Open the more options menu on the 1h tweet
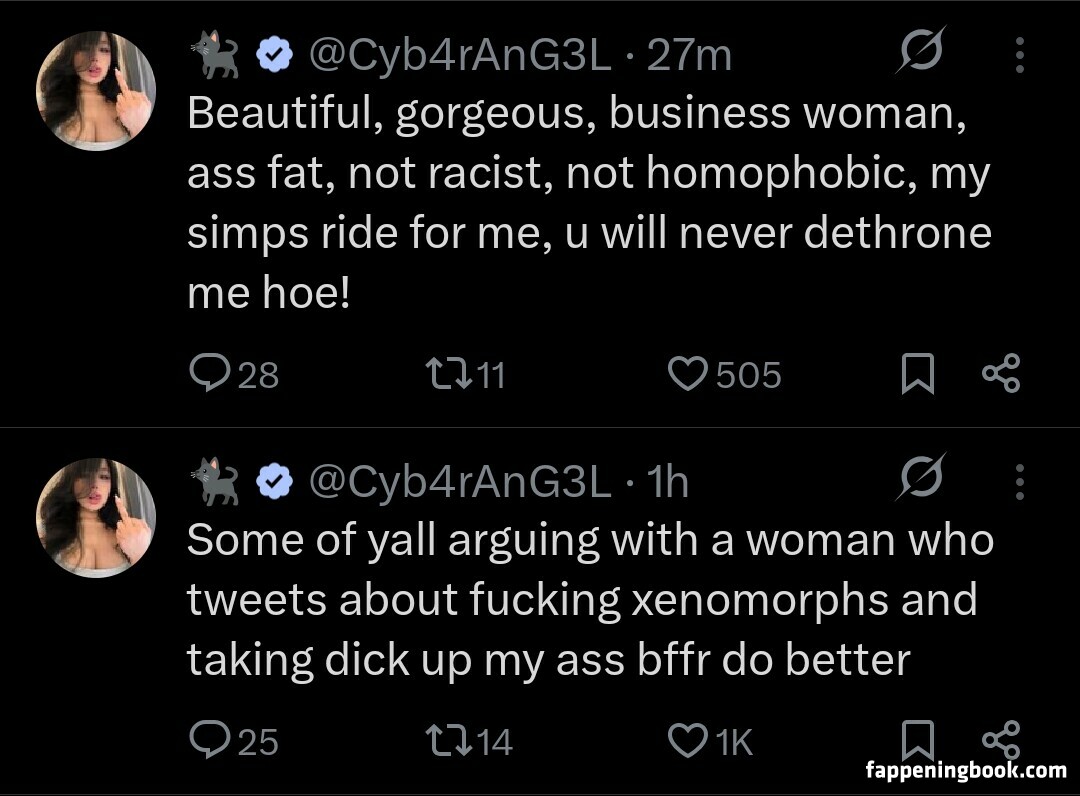The width and height of the screenshot is (1080, 796). click(1019, 482)
